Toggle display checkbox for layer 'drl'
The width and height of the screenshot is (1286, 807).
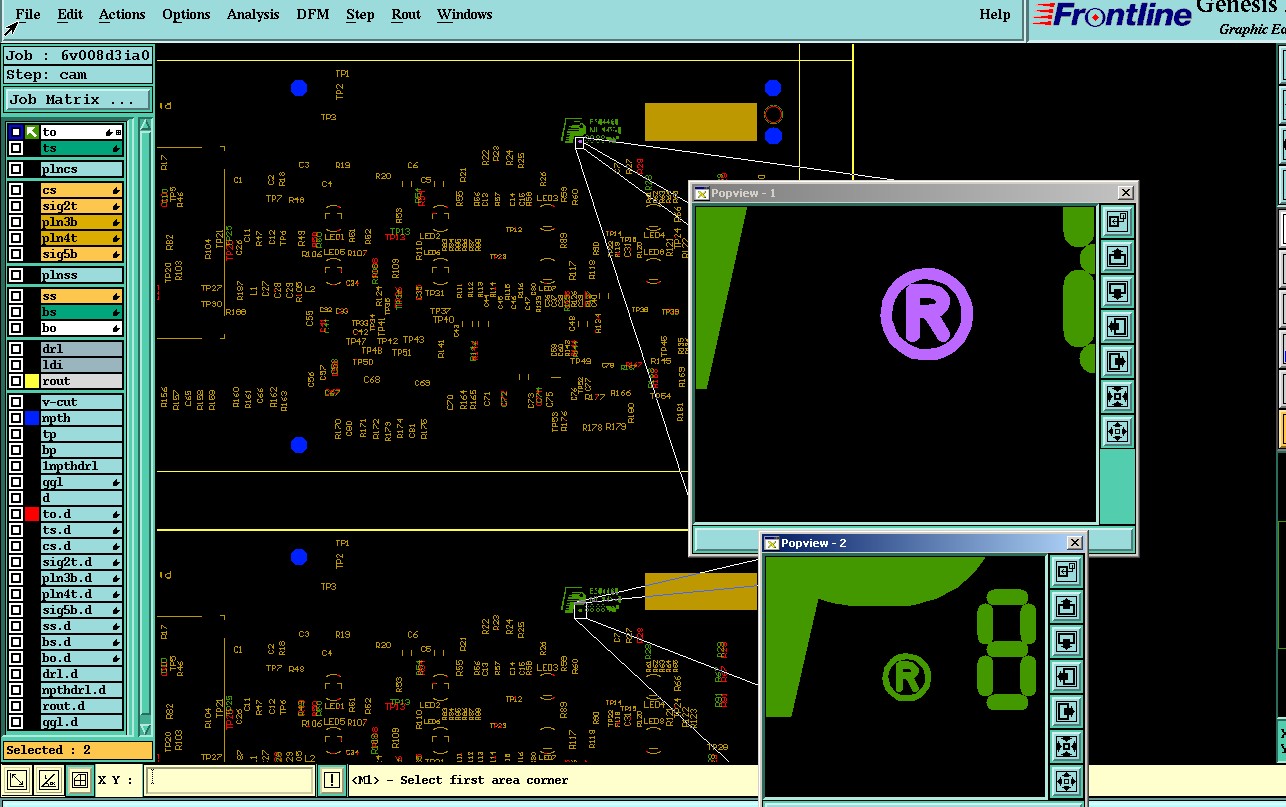[x=15, y=349]
